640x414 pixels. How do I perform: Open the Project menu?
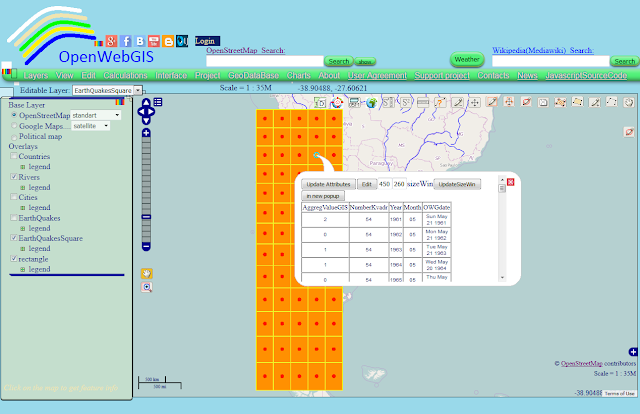tap(207, 76)
